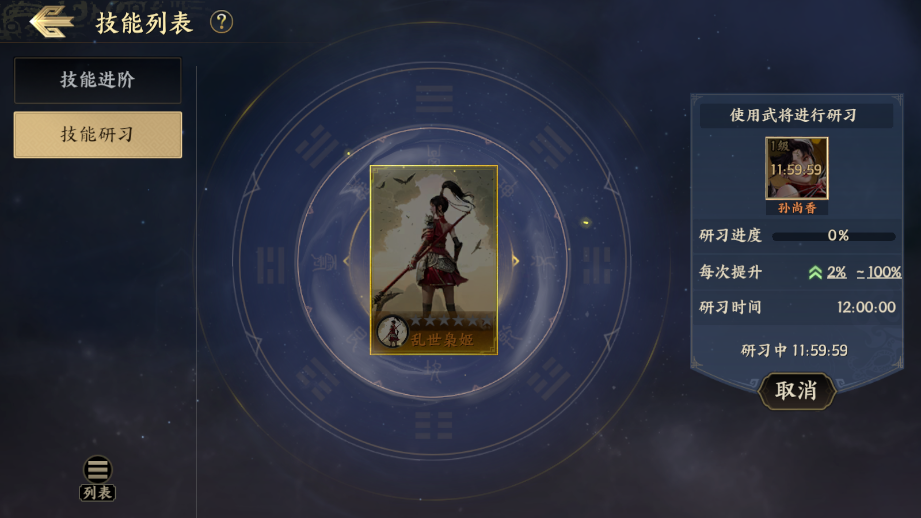
Task: Go to previous skill with left arrow
Action: tap(347, 261)
